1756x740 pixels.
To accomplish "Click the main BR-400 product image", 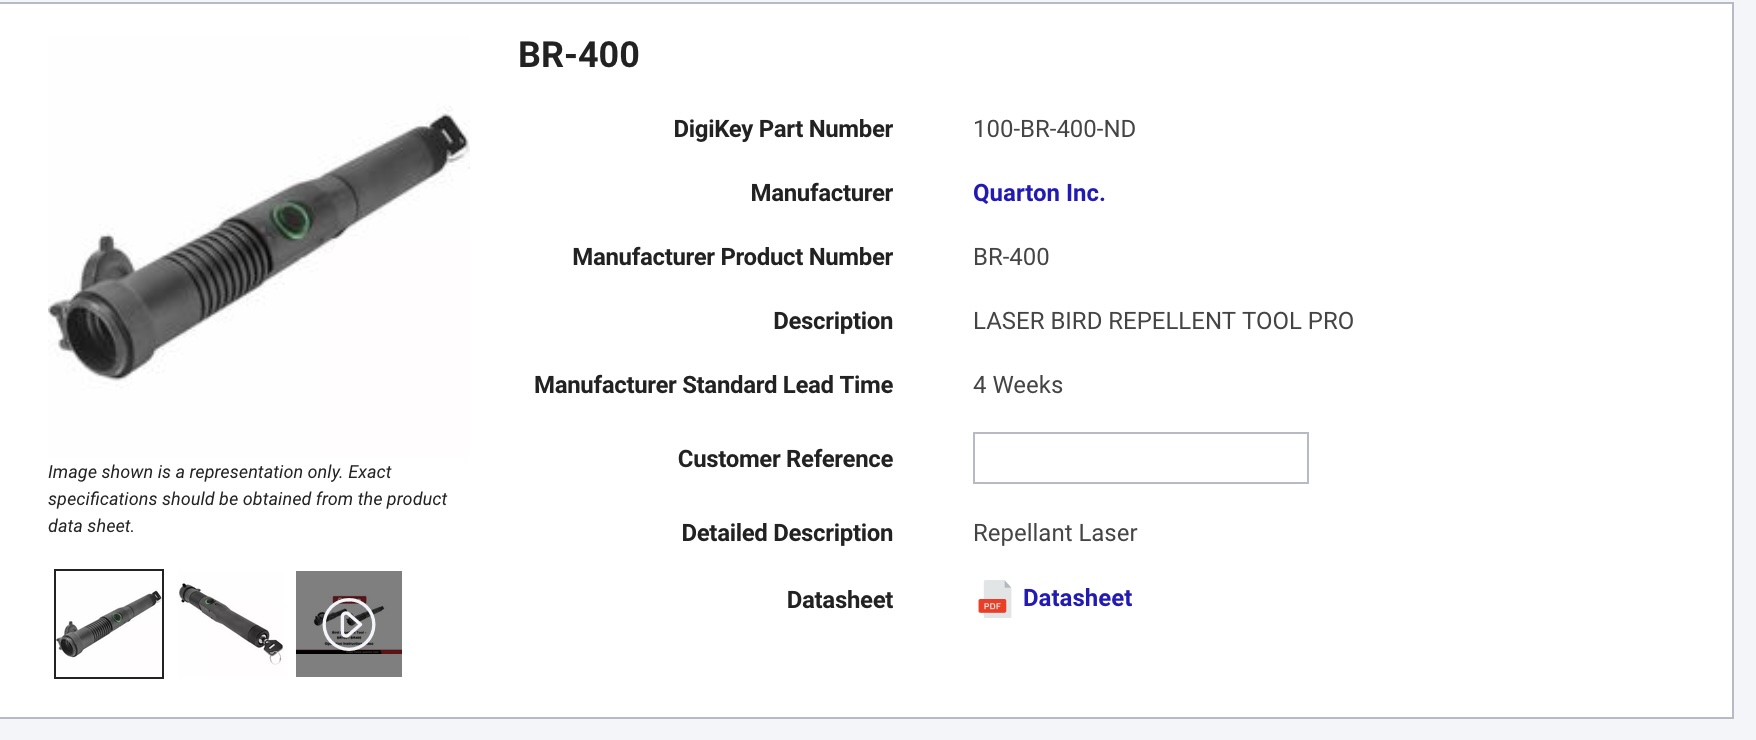I will tap(259, 247).
